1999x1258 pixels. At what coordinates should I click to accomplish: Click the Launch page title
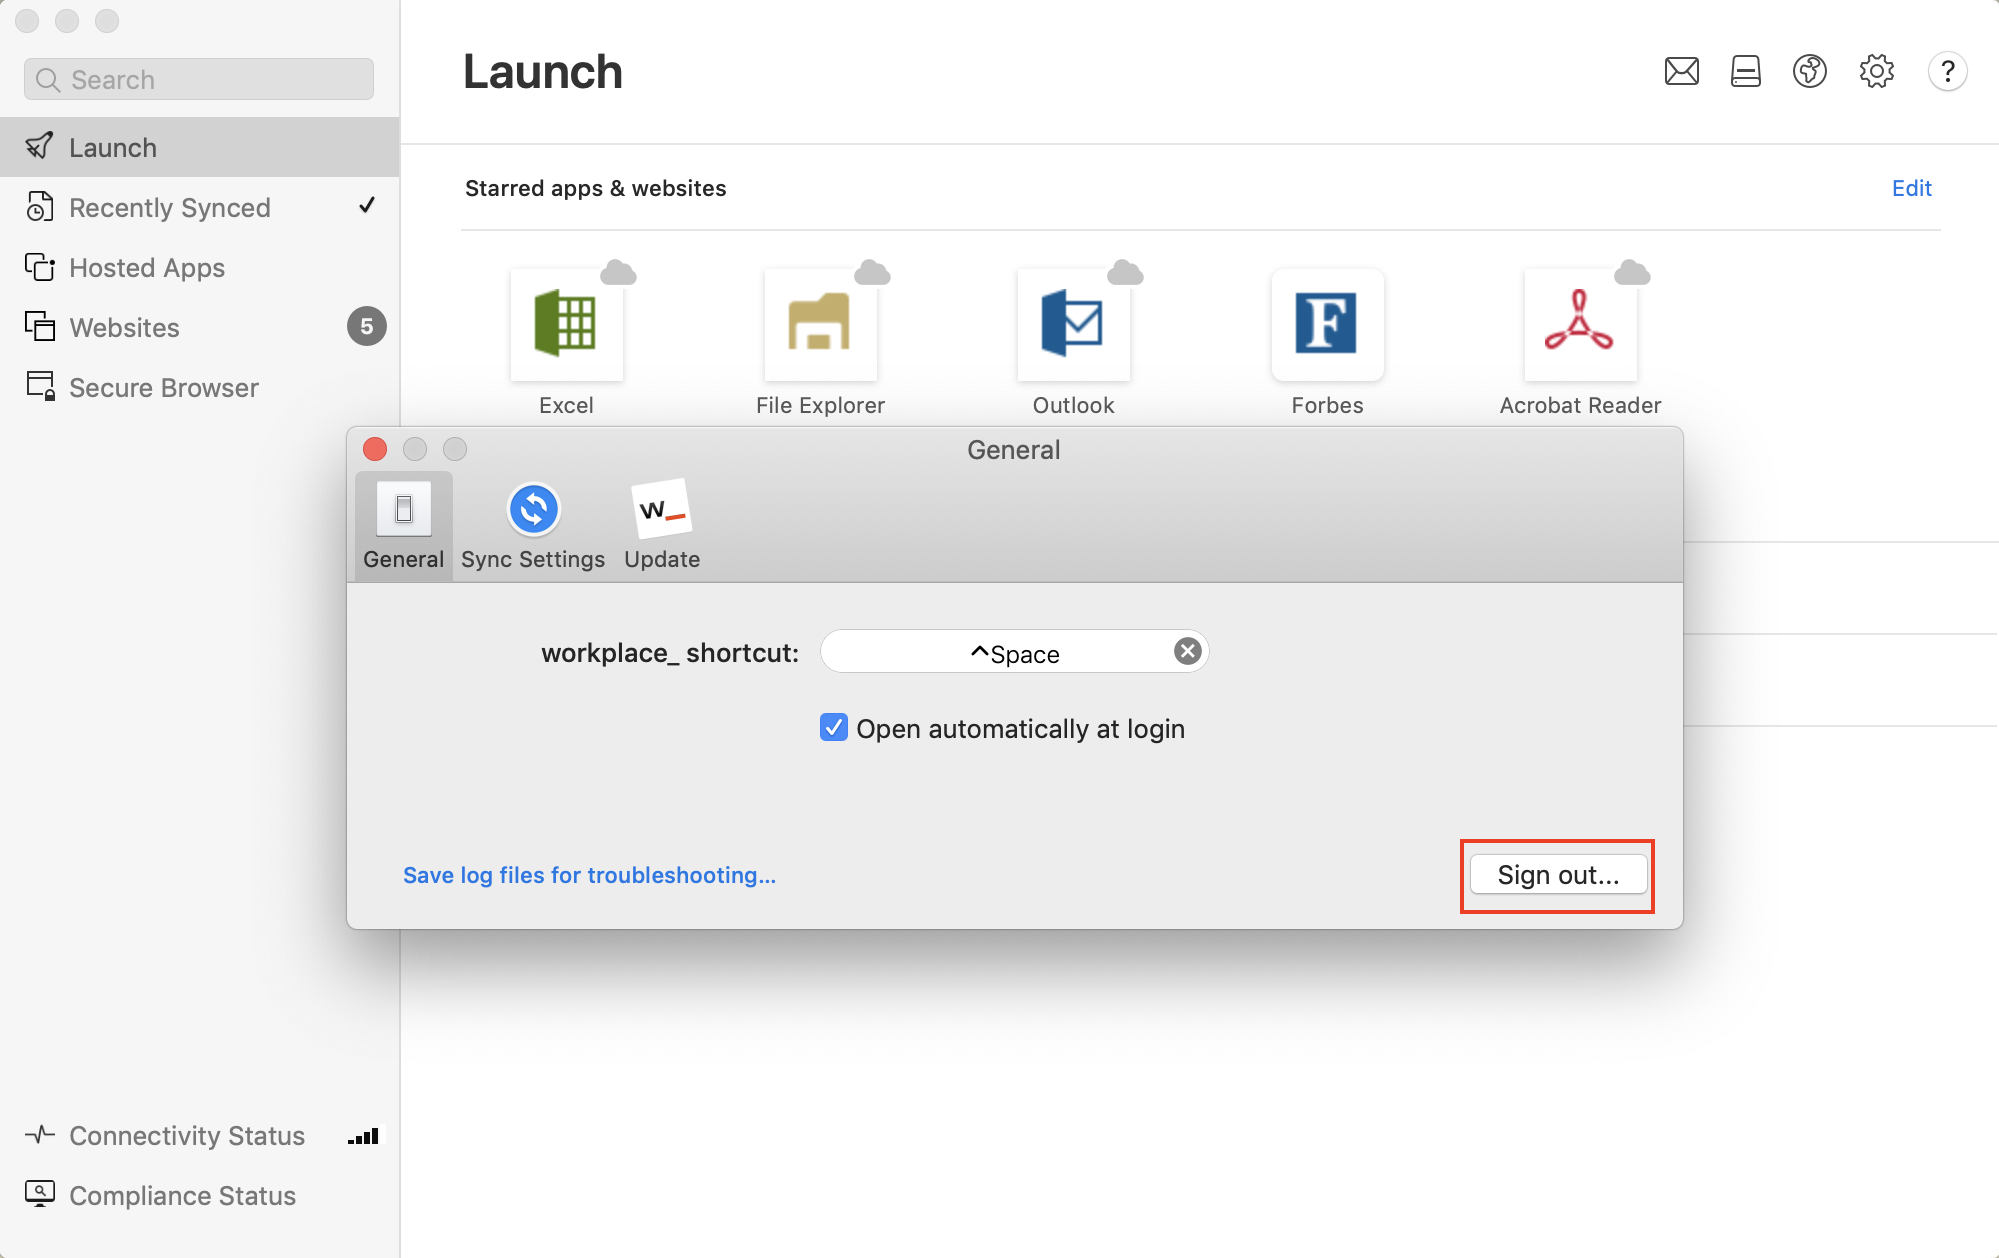coord(542,72)
